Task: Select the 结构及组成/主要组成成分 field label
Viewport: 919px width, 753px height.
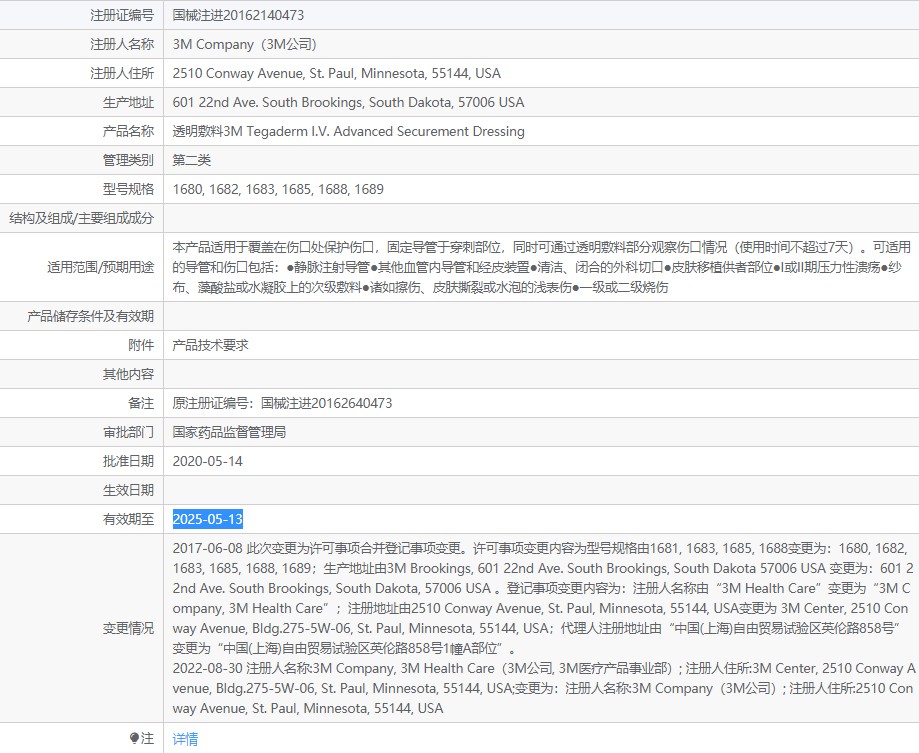Action: tap(81, 219)
